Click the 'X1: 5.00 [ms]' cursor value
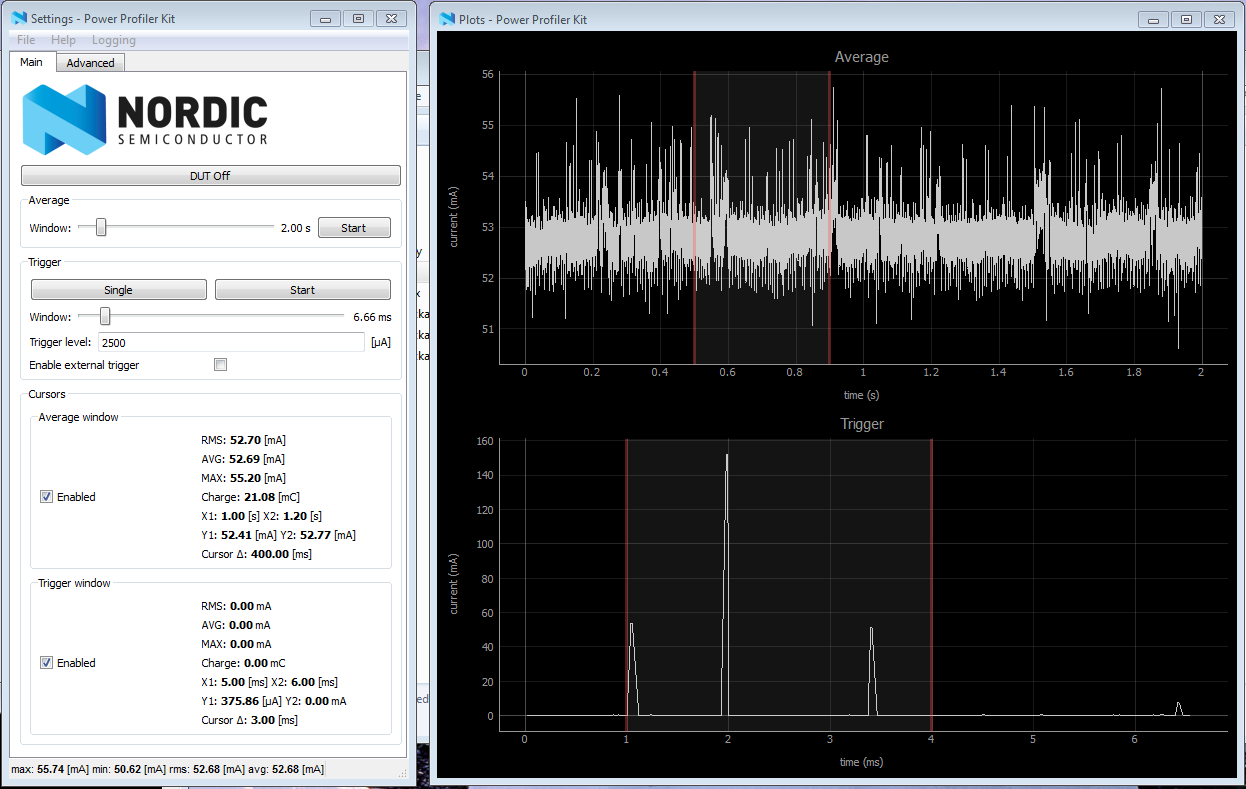Screen dimensions: 1246x789 pyautogui.click(x=234, y=682)
